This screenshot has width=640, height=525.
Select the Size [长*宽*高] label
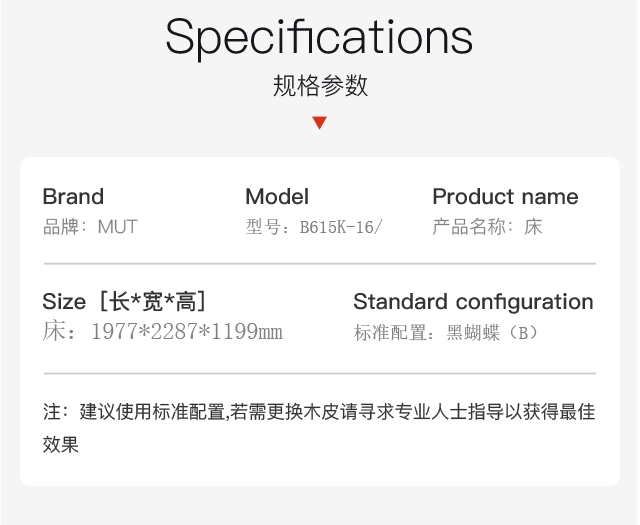coord(124,302)
